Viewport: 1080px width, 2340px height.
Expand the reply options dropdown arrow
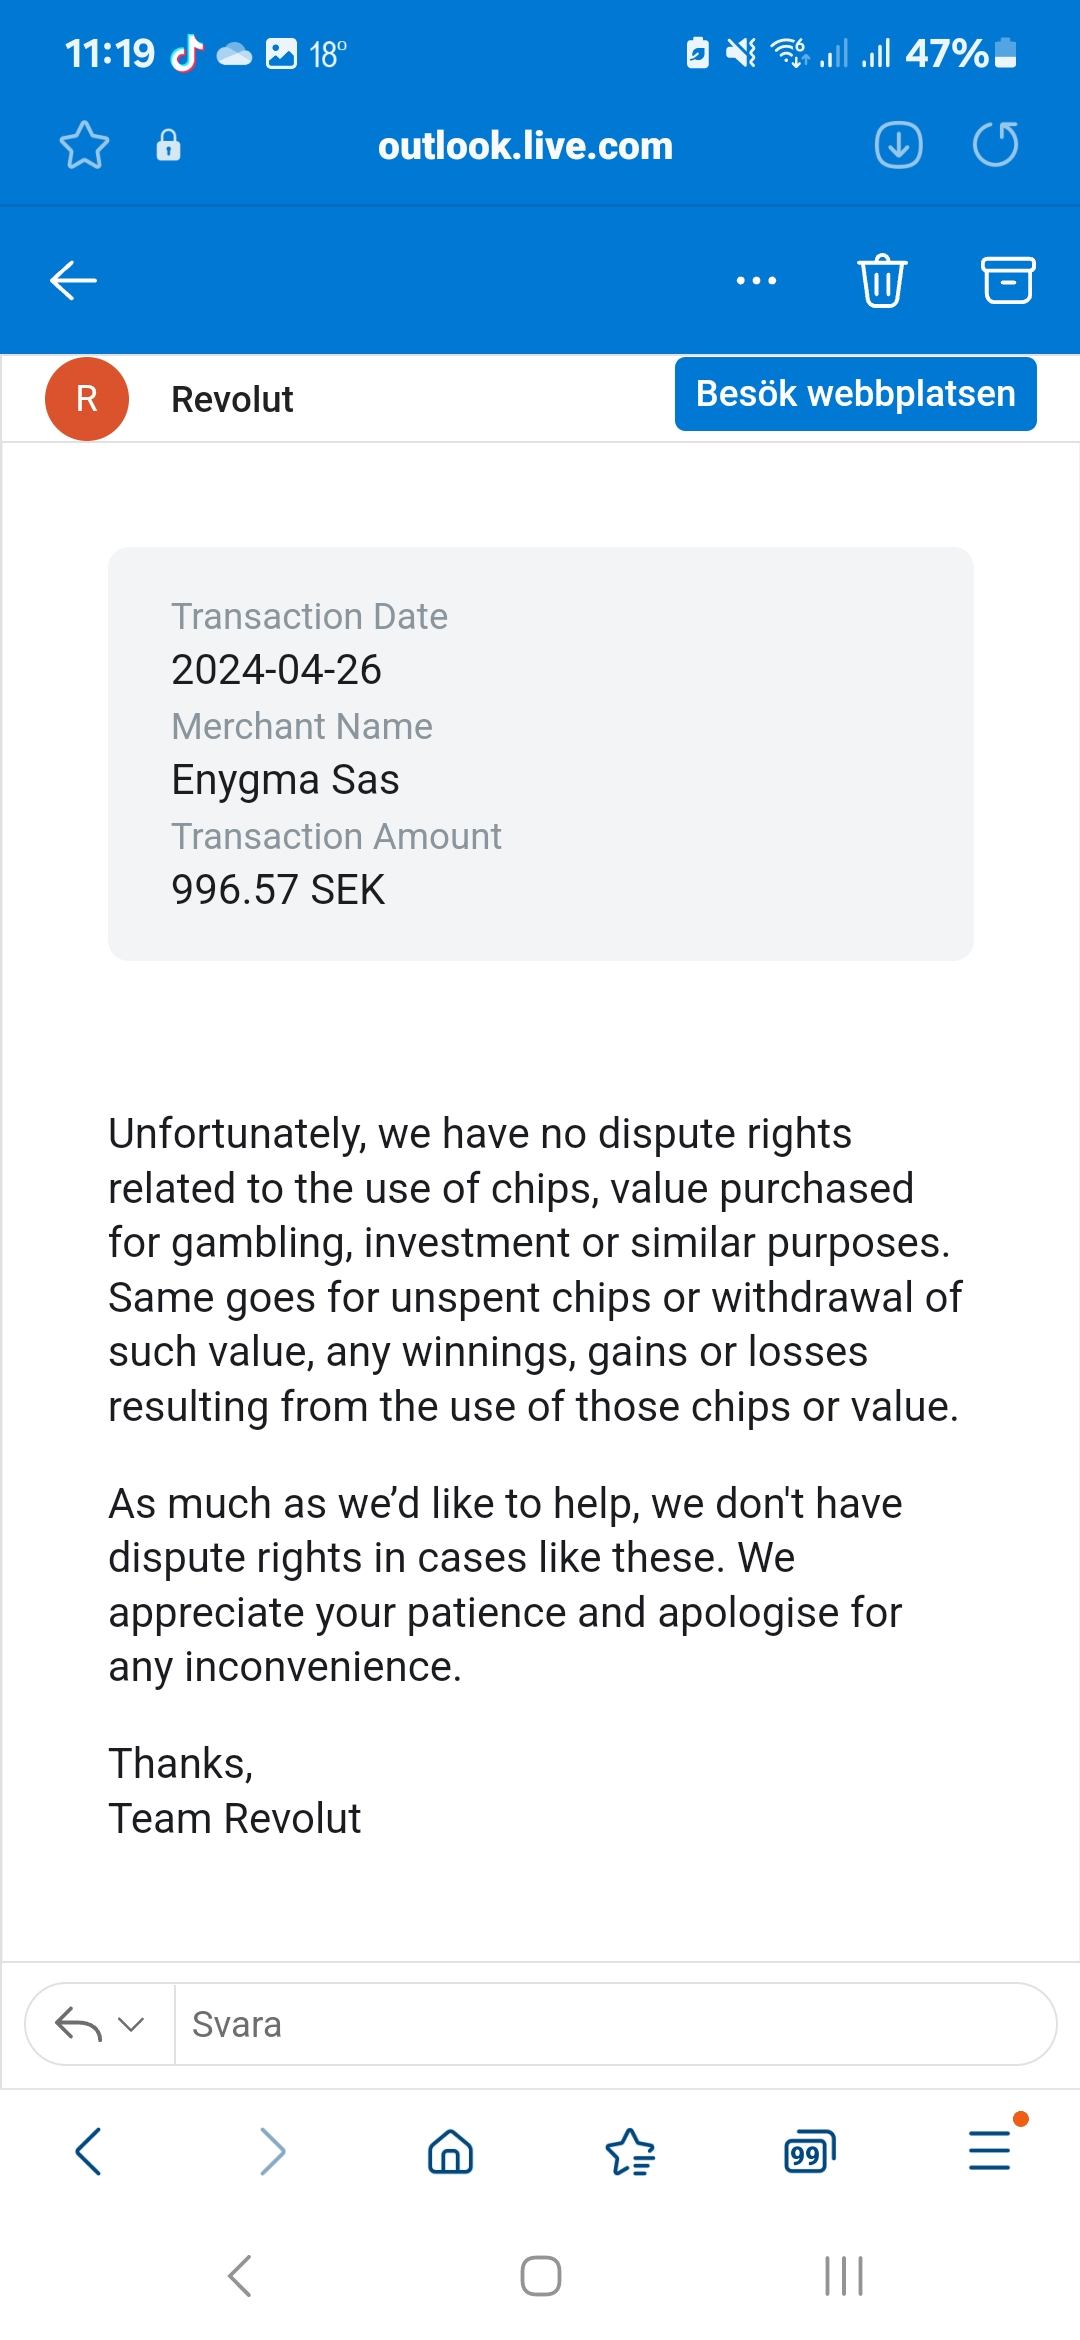click(x=131, y=2025)
